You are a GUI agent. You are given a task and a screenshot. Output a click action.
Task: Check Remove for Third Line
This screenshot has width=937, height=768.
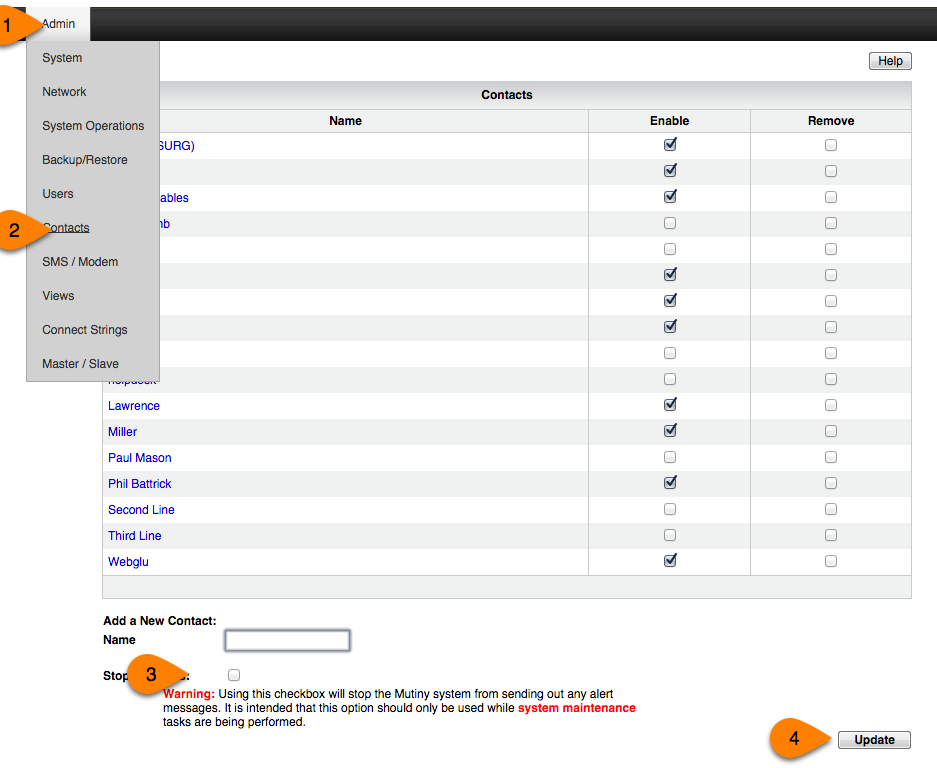831,535
